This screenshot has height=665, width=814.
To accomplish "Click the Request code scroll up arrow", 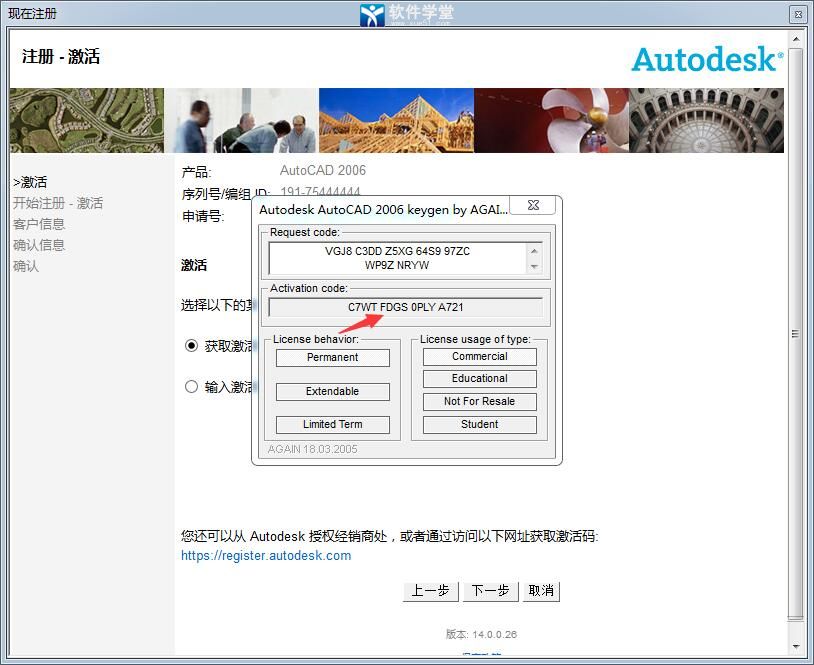I will 534,251.
